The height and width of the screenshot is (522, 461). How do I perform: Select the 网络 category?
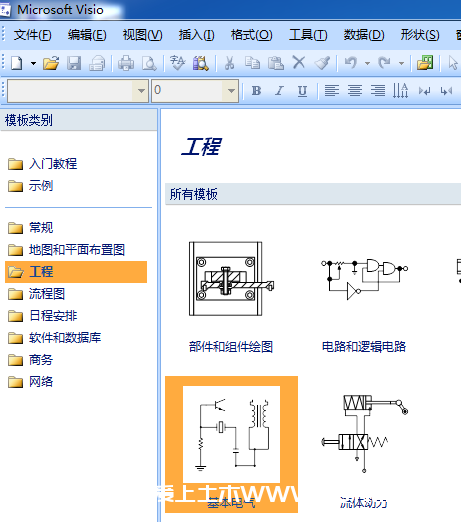[x=31, y=382]
